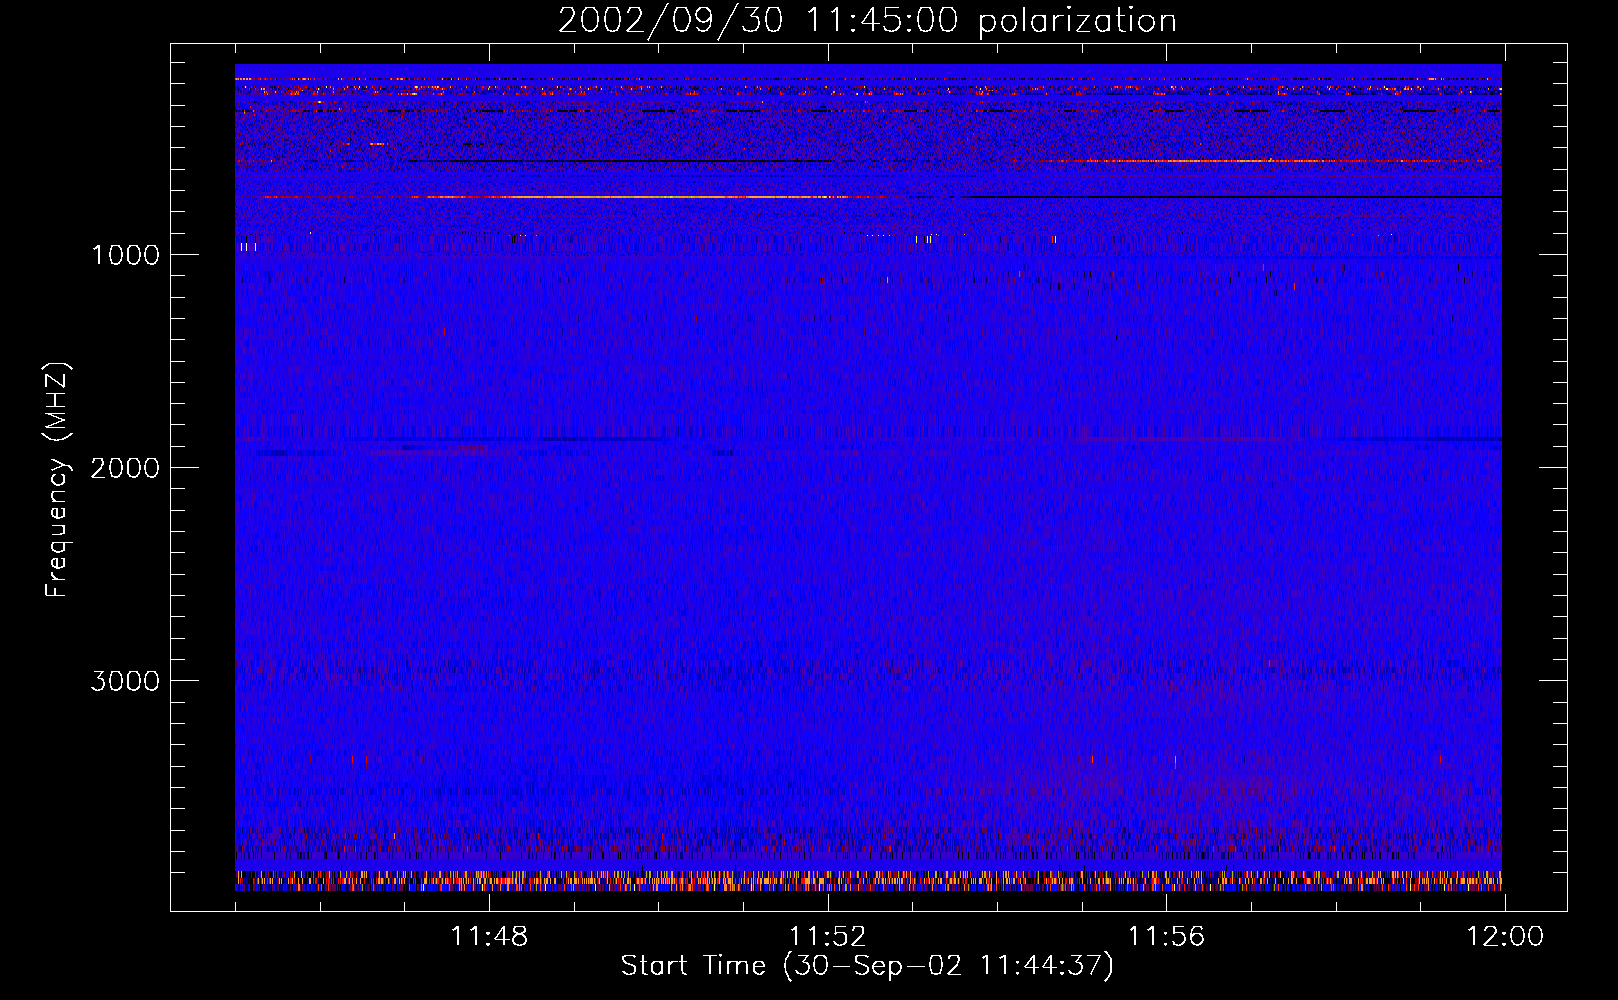This screenshot has width=1618, height=1000.
Task: Click the 3000 frequency tick label
Action: pos(125,681)
